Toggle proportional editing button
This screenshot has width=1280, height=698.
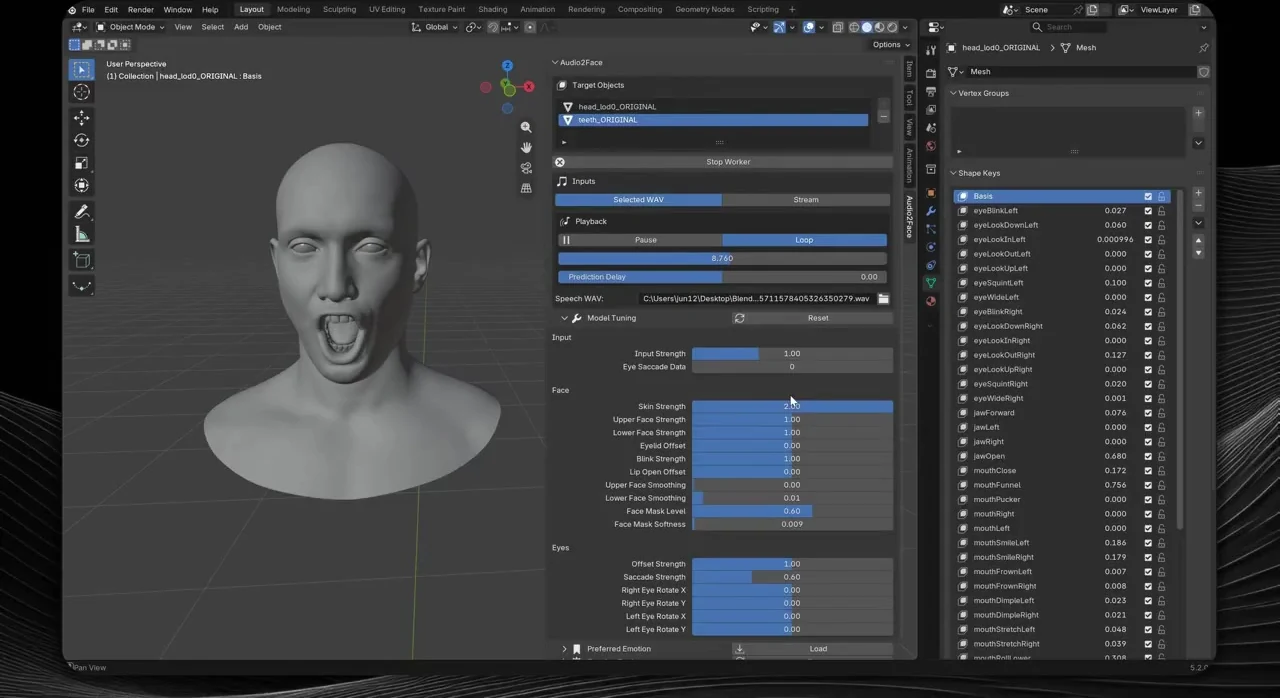pos(530,27)
